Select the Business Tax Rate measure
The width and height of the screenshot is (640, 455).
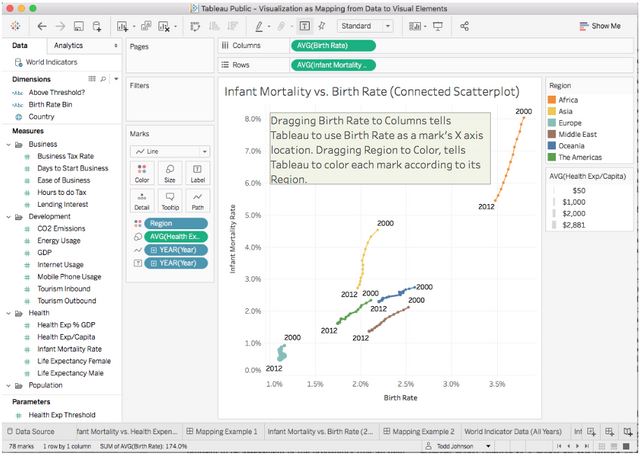coord(65,156)
